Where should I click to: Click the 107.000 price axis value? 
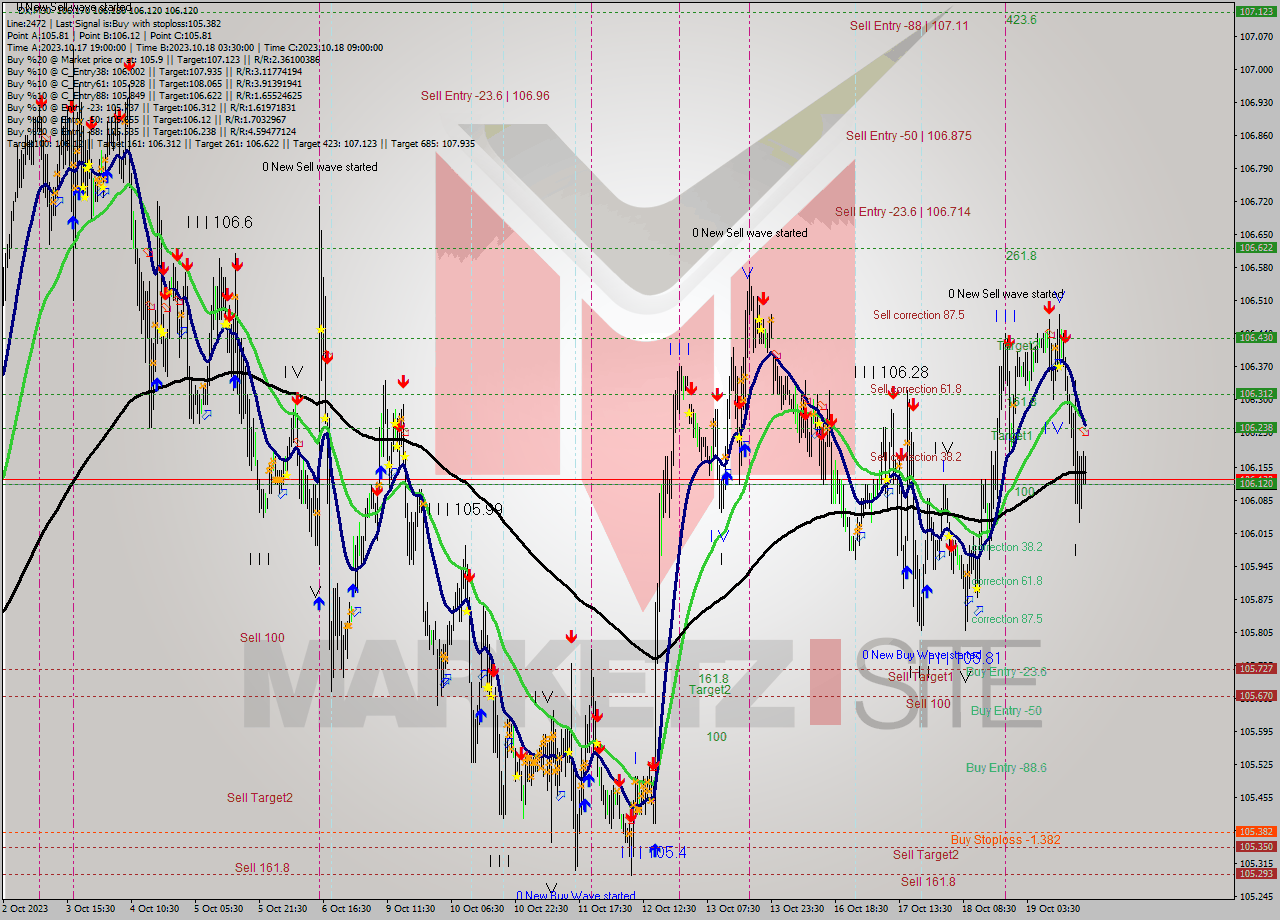pyautogui.click(x=1256, y=70)
